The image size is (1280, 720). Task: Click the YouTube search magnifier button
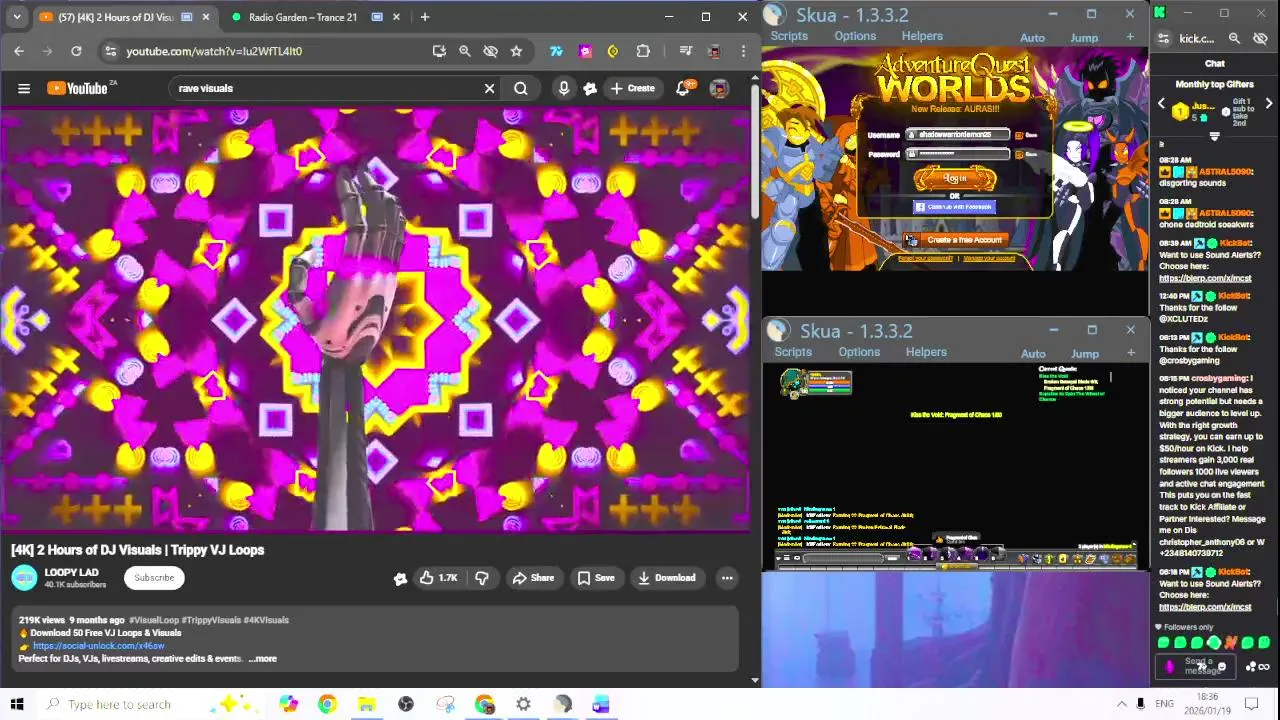[521, 88]
